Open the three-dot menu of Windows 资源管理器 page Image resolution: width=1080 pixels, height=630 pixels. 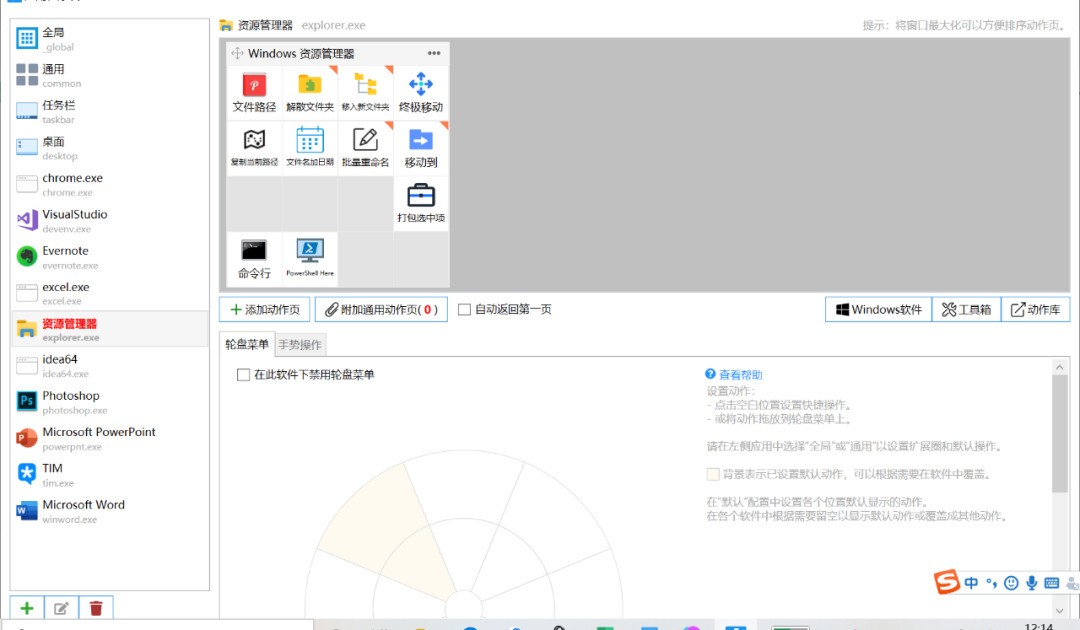434,53
